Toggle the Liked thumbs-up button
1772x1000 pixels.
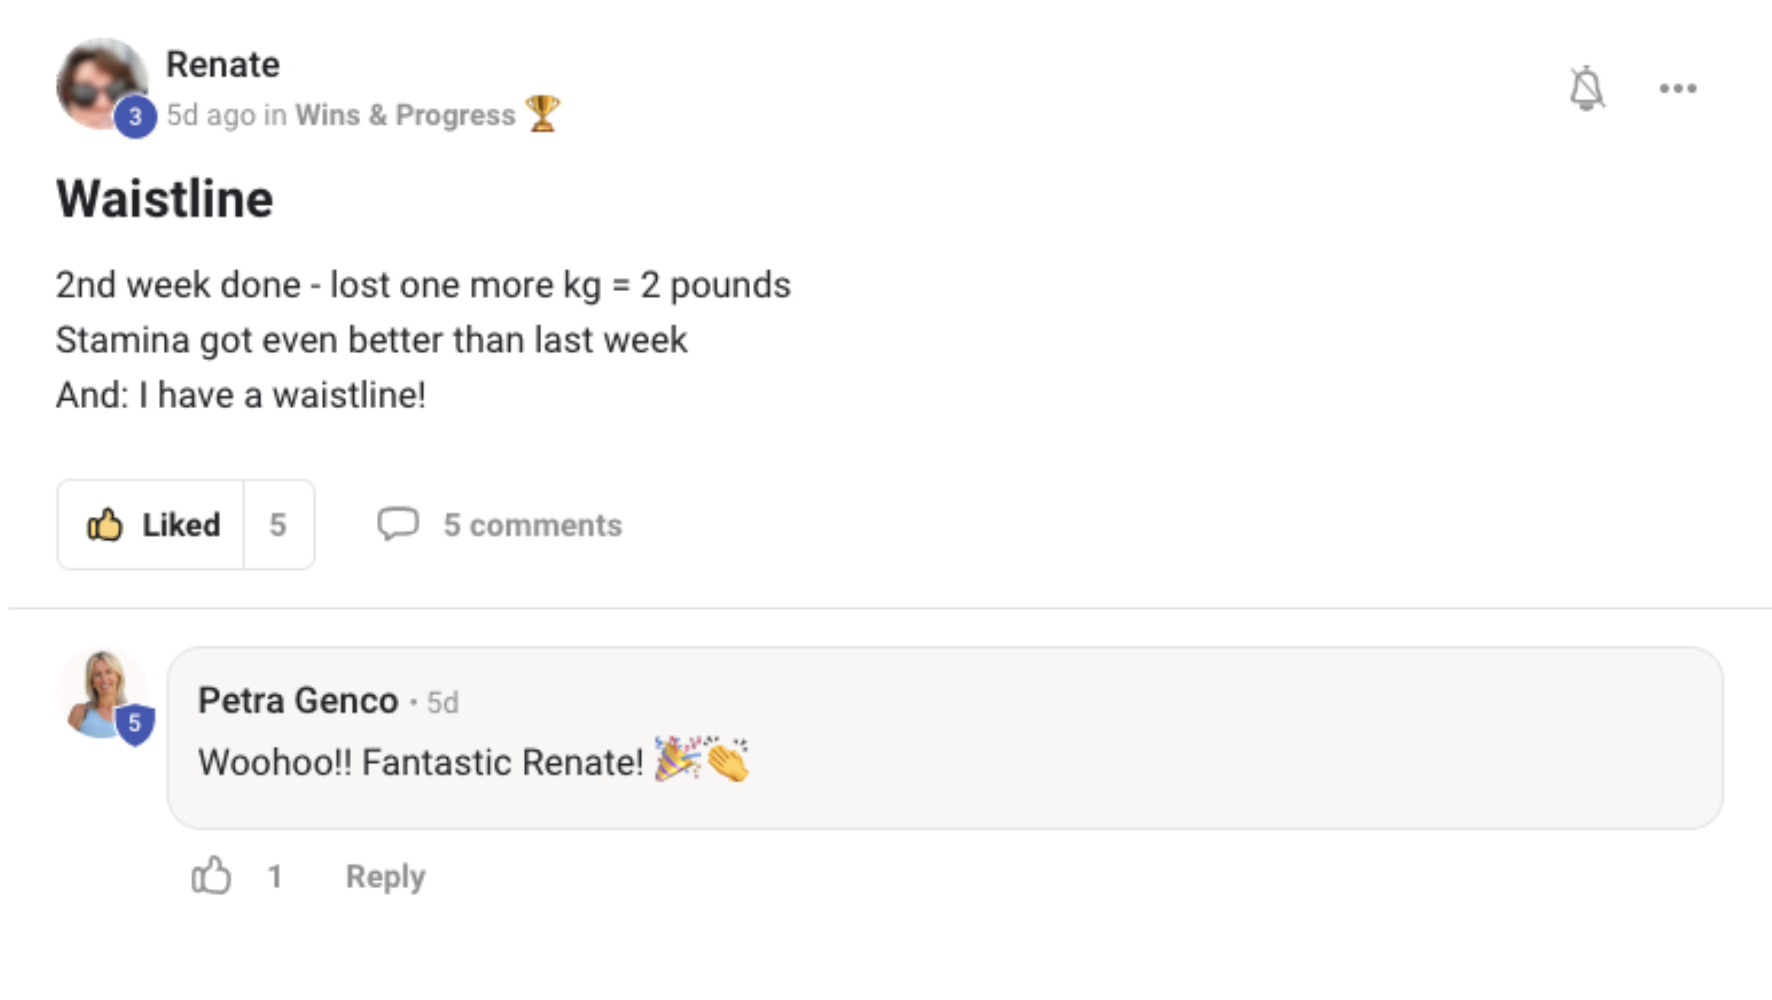(x=152, y=525)
